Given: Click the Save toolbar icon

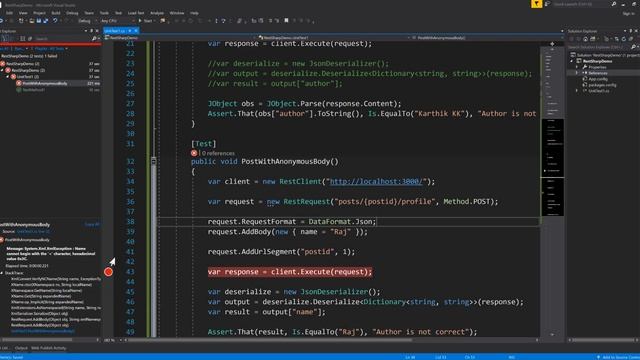Looking at the screenshot, I should pyautogui.click(x=38, y=21).
